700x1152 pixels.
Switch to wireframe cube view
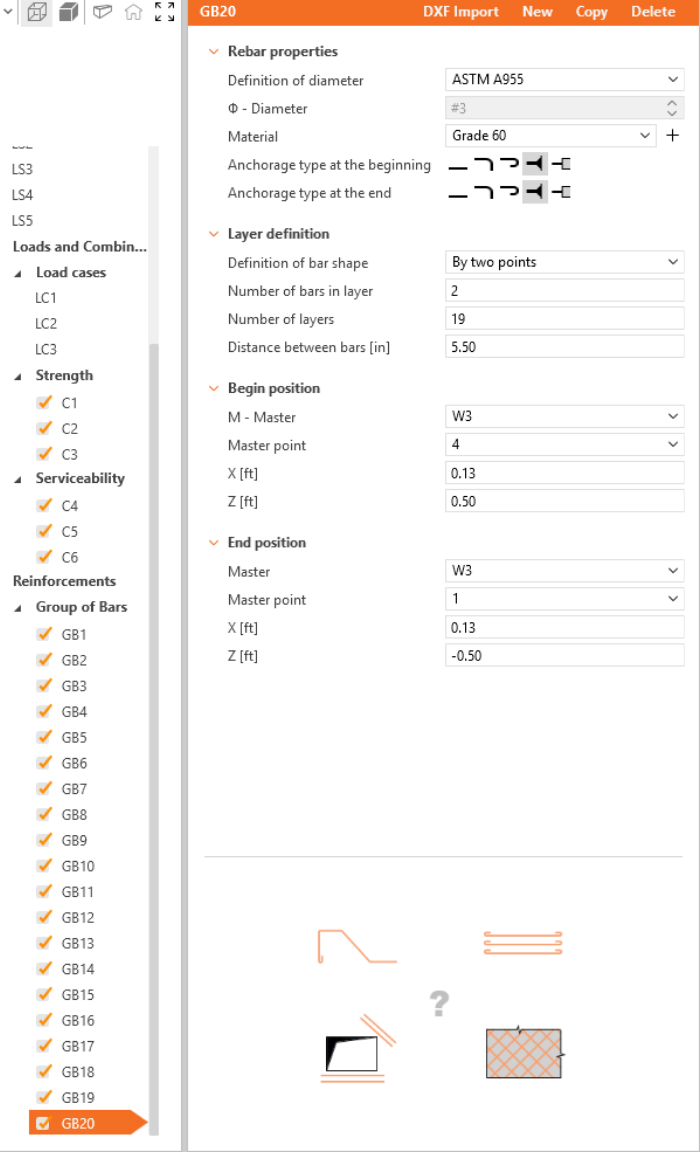click(x=37, y=12)
